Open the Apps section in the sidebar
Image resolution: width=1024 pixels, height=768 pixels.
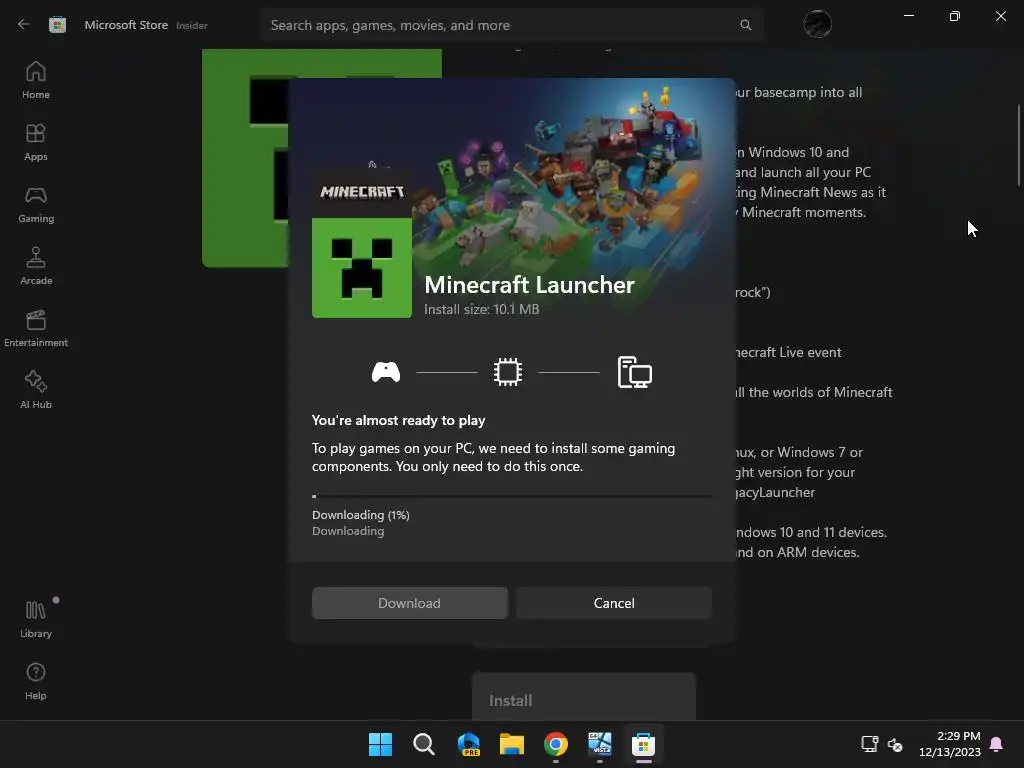click(36, 142)
